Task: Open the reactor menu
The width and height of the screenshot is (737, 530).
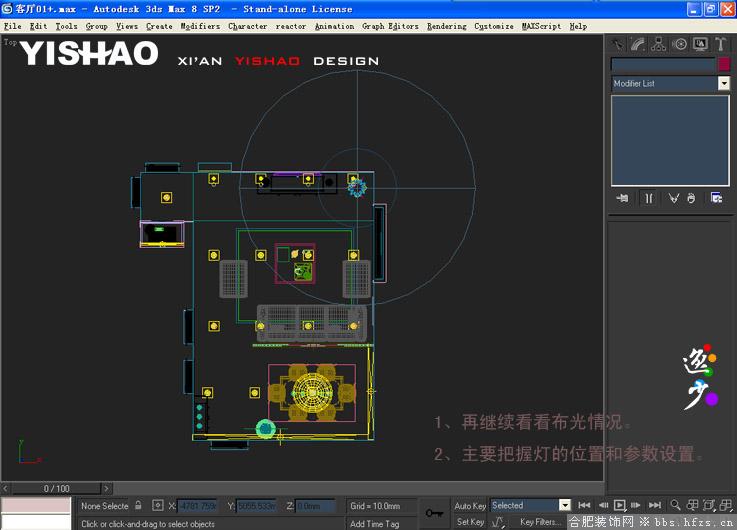Action: (x=290, y=26)
